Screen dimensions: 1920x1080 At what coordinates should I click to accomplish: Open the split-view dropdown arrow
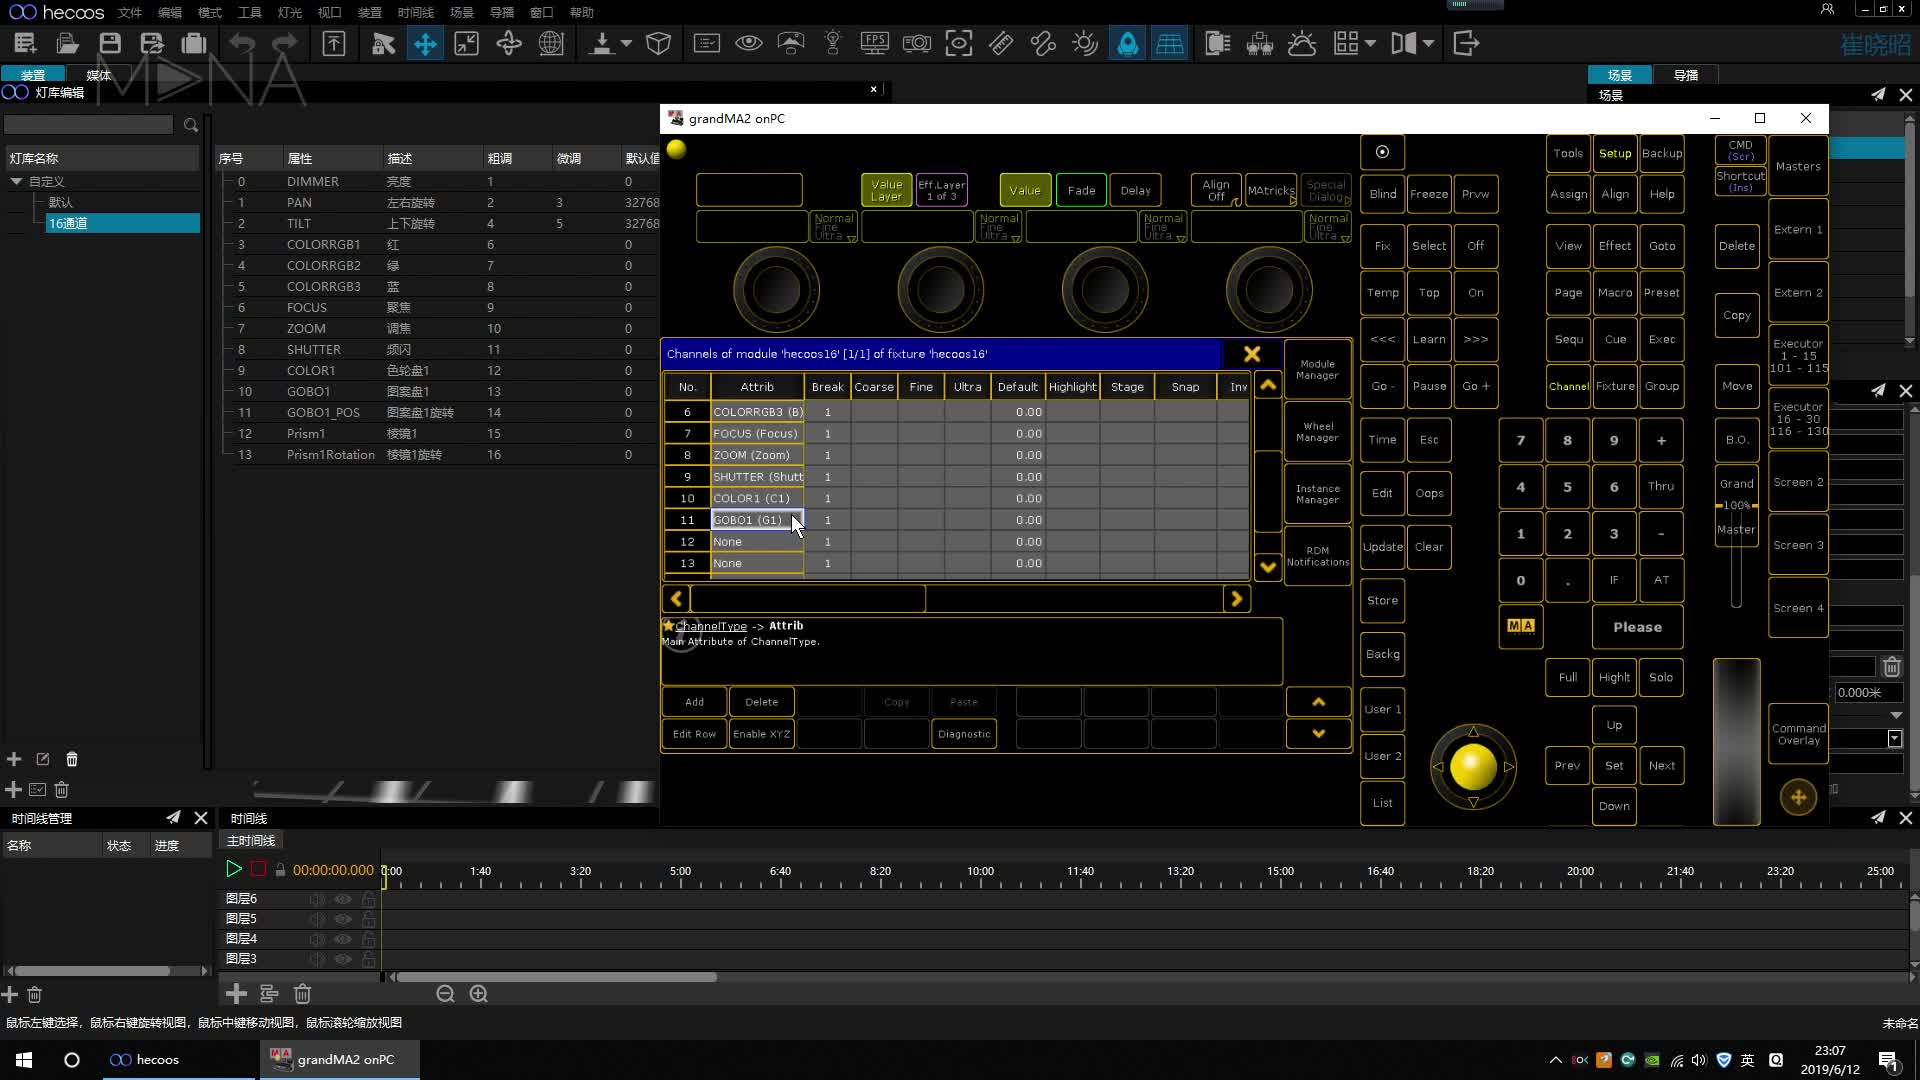[x=1428, y=43]
